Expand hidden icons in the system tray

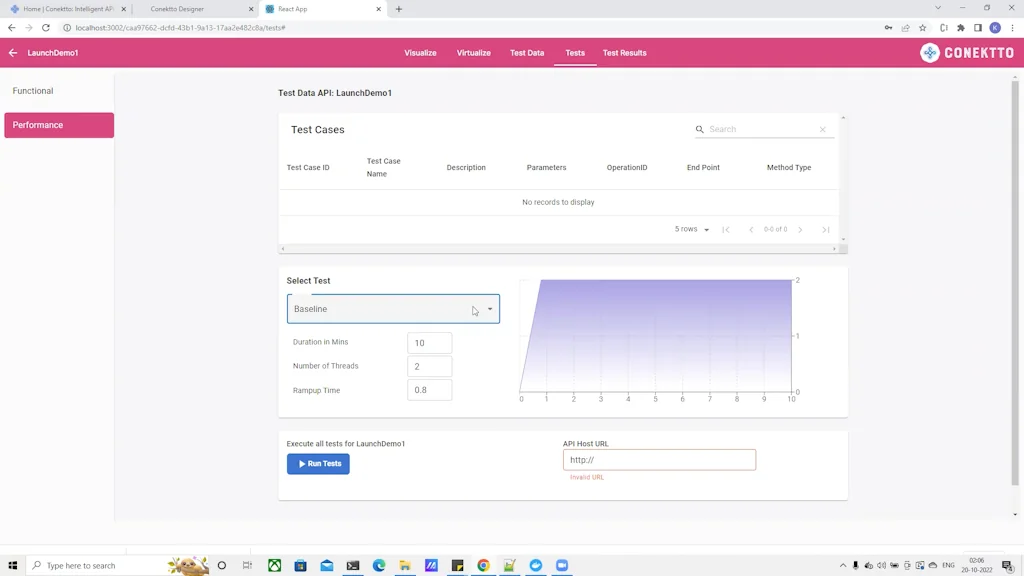point(843,565)
